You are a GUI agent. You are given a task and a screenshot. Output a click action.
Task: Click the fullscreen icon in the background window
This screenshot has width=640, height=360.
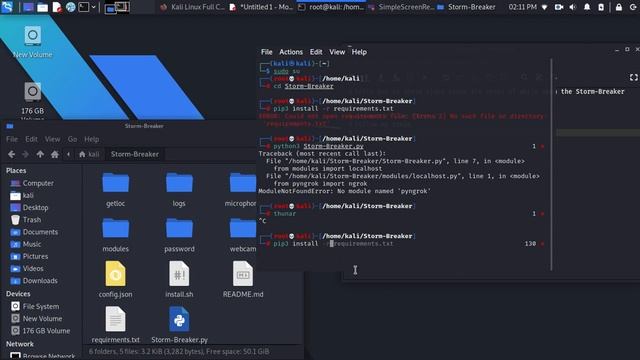[633, 77]
